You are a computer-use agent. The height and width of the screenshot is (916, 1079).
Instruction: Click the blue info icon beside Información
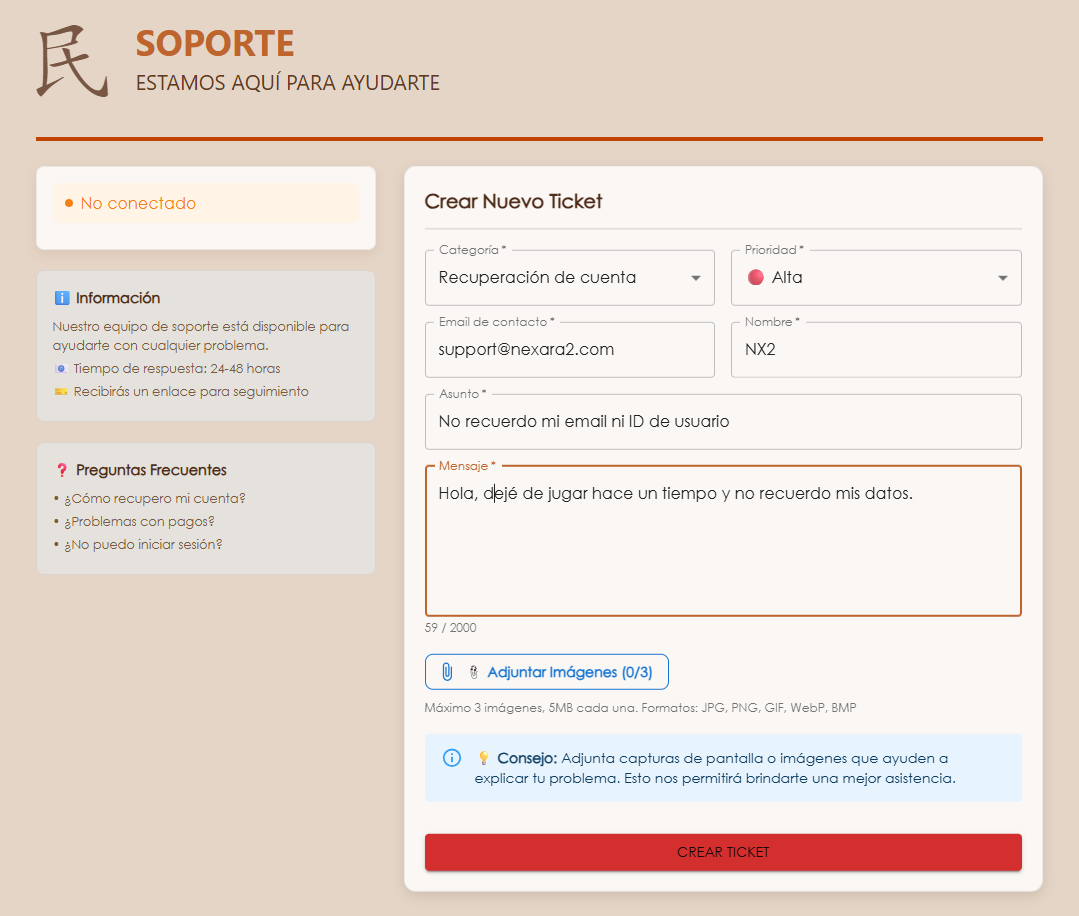(62, 298)
